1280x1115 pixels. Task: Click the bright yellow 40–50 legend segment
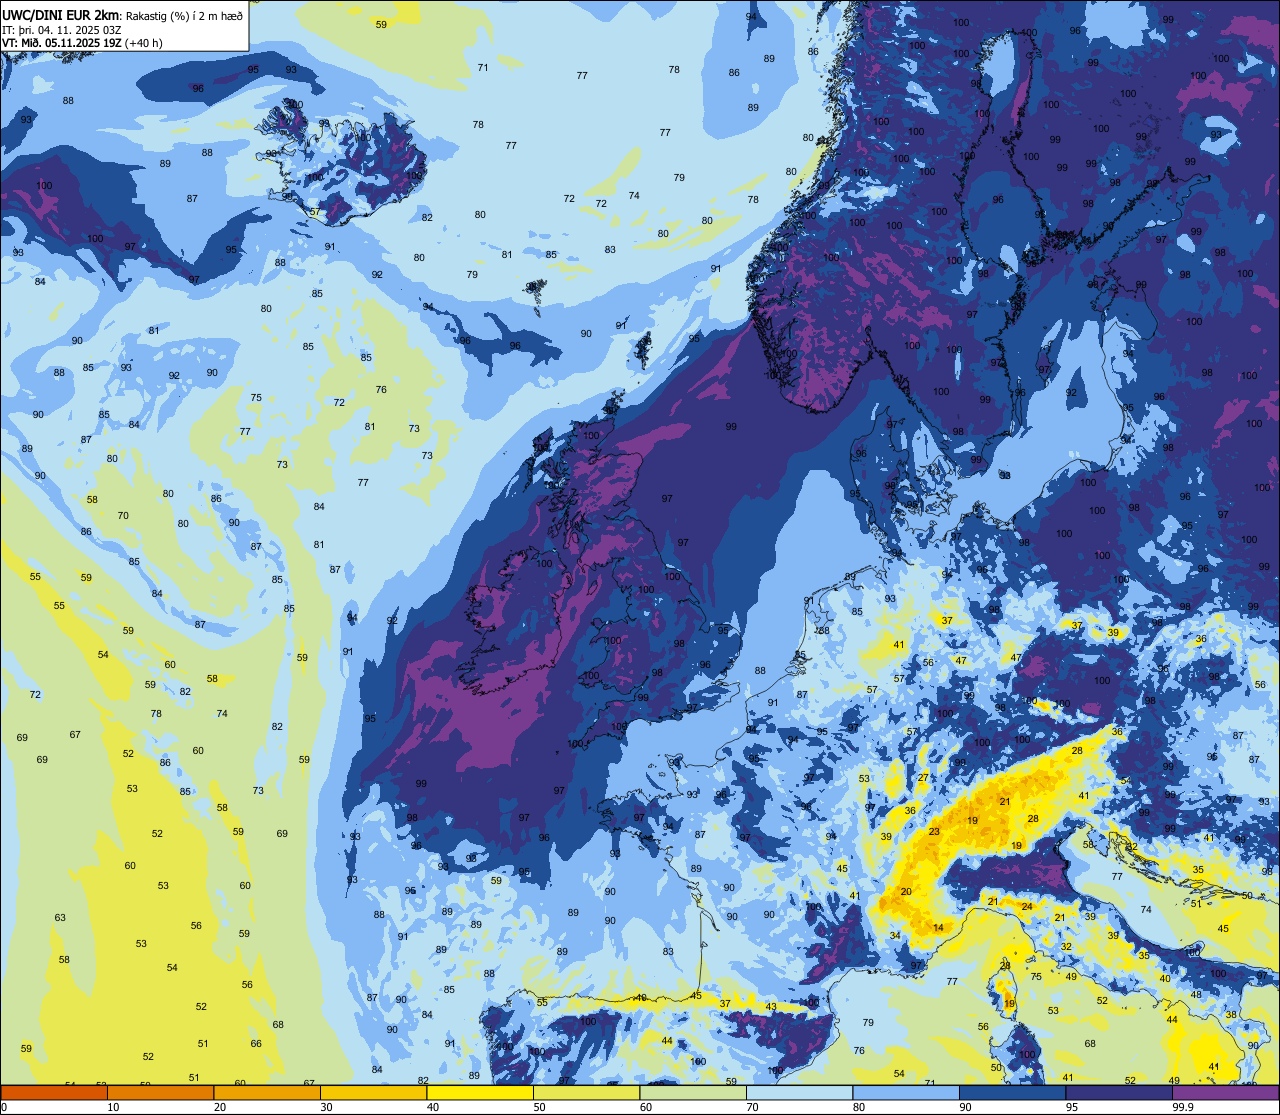pyautogui.click(x=480, y=1093)
